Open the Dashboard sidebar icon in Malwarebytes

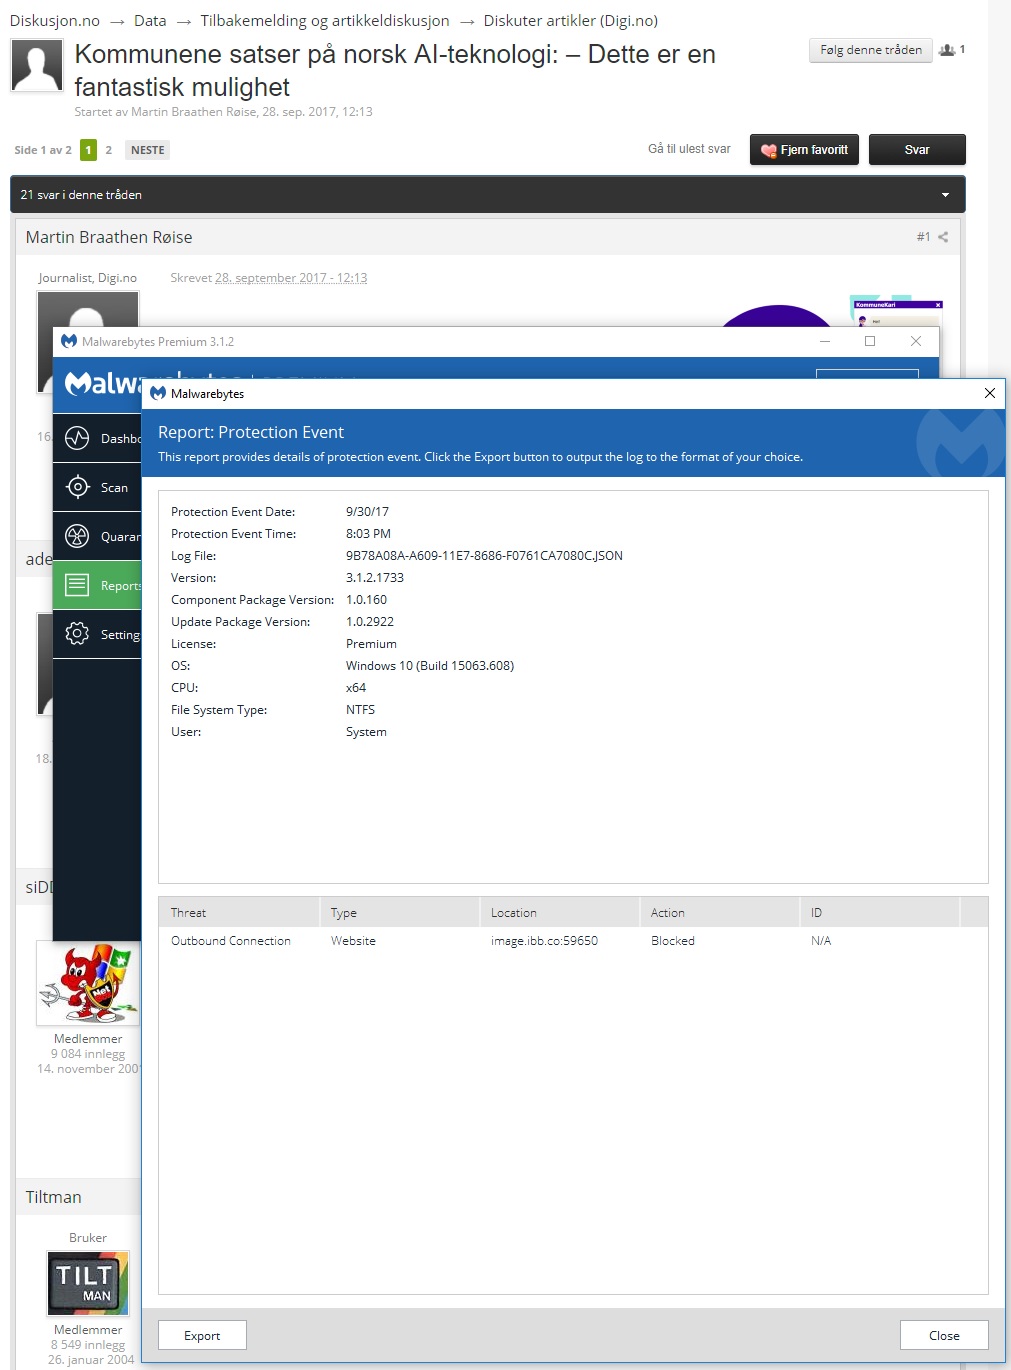click(77, 438)
